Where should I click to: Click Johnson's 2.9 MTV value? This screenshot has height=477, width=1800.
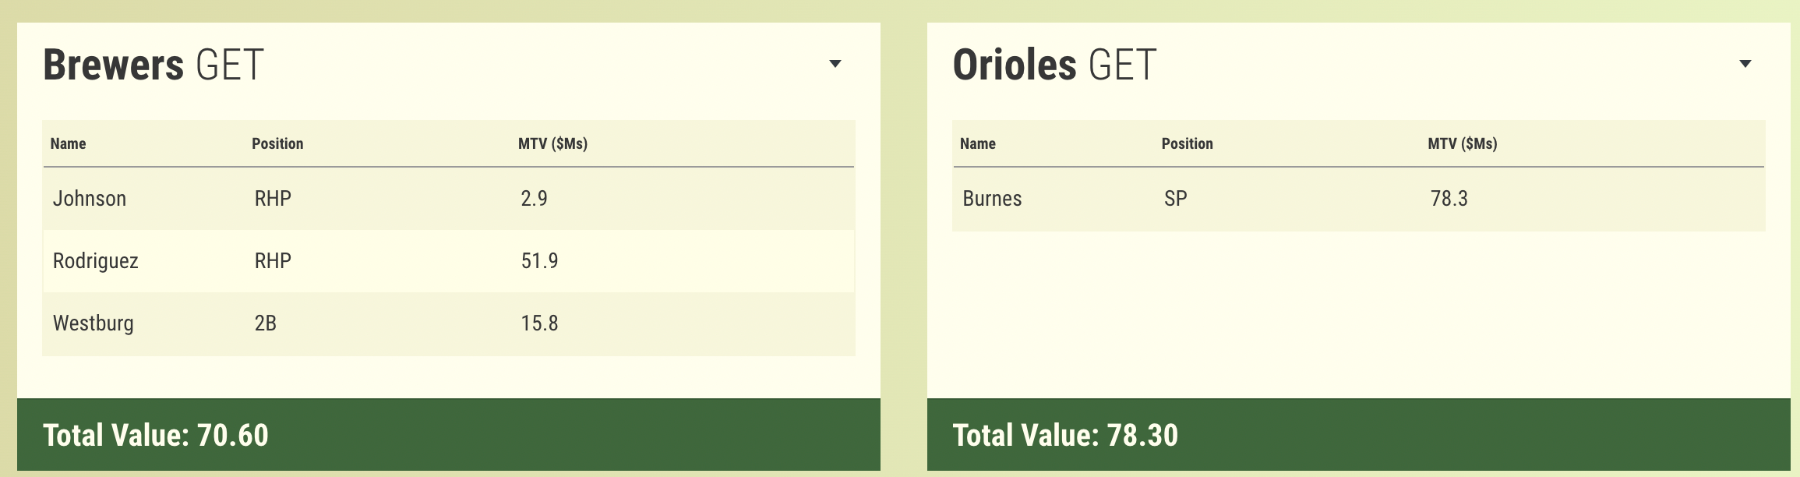click(x=534, y=198)
